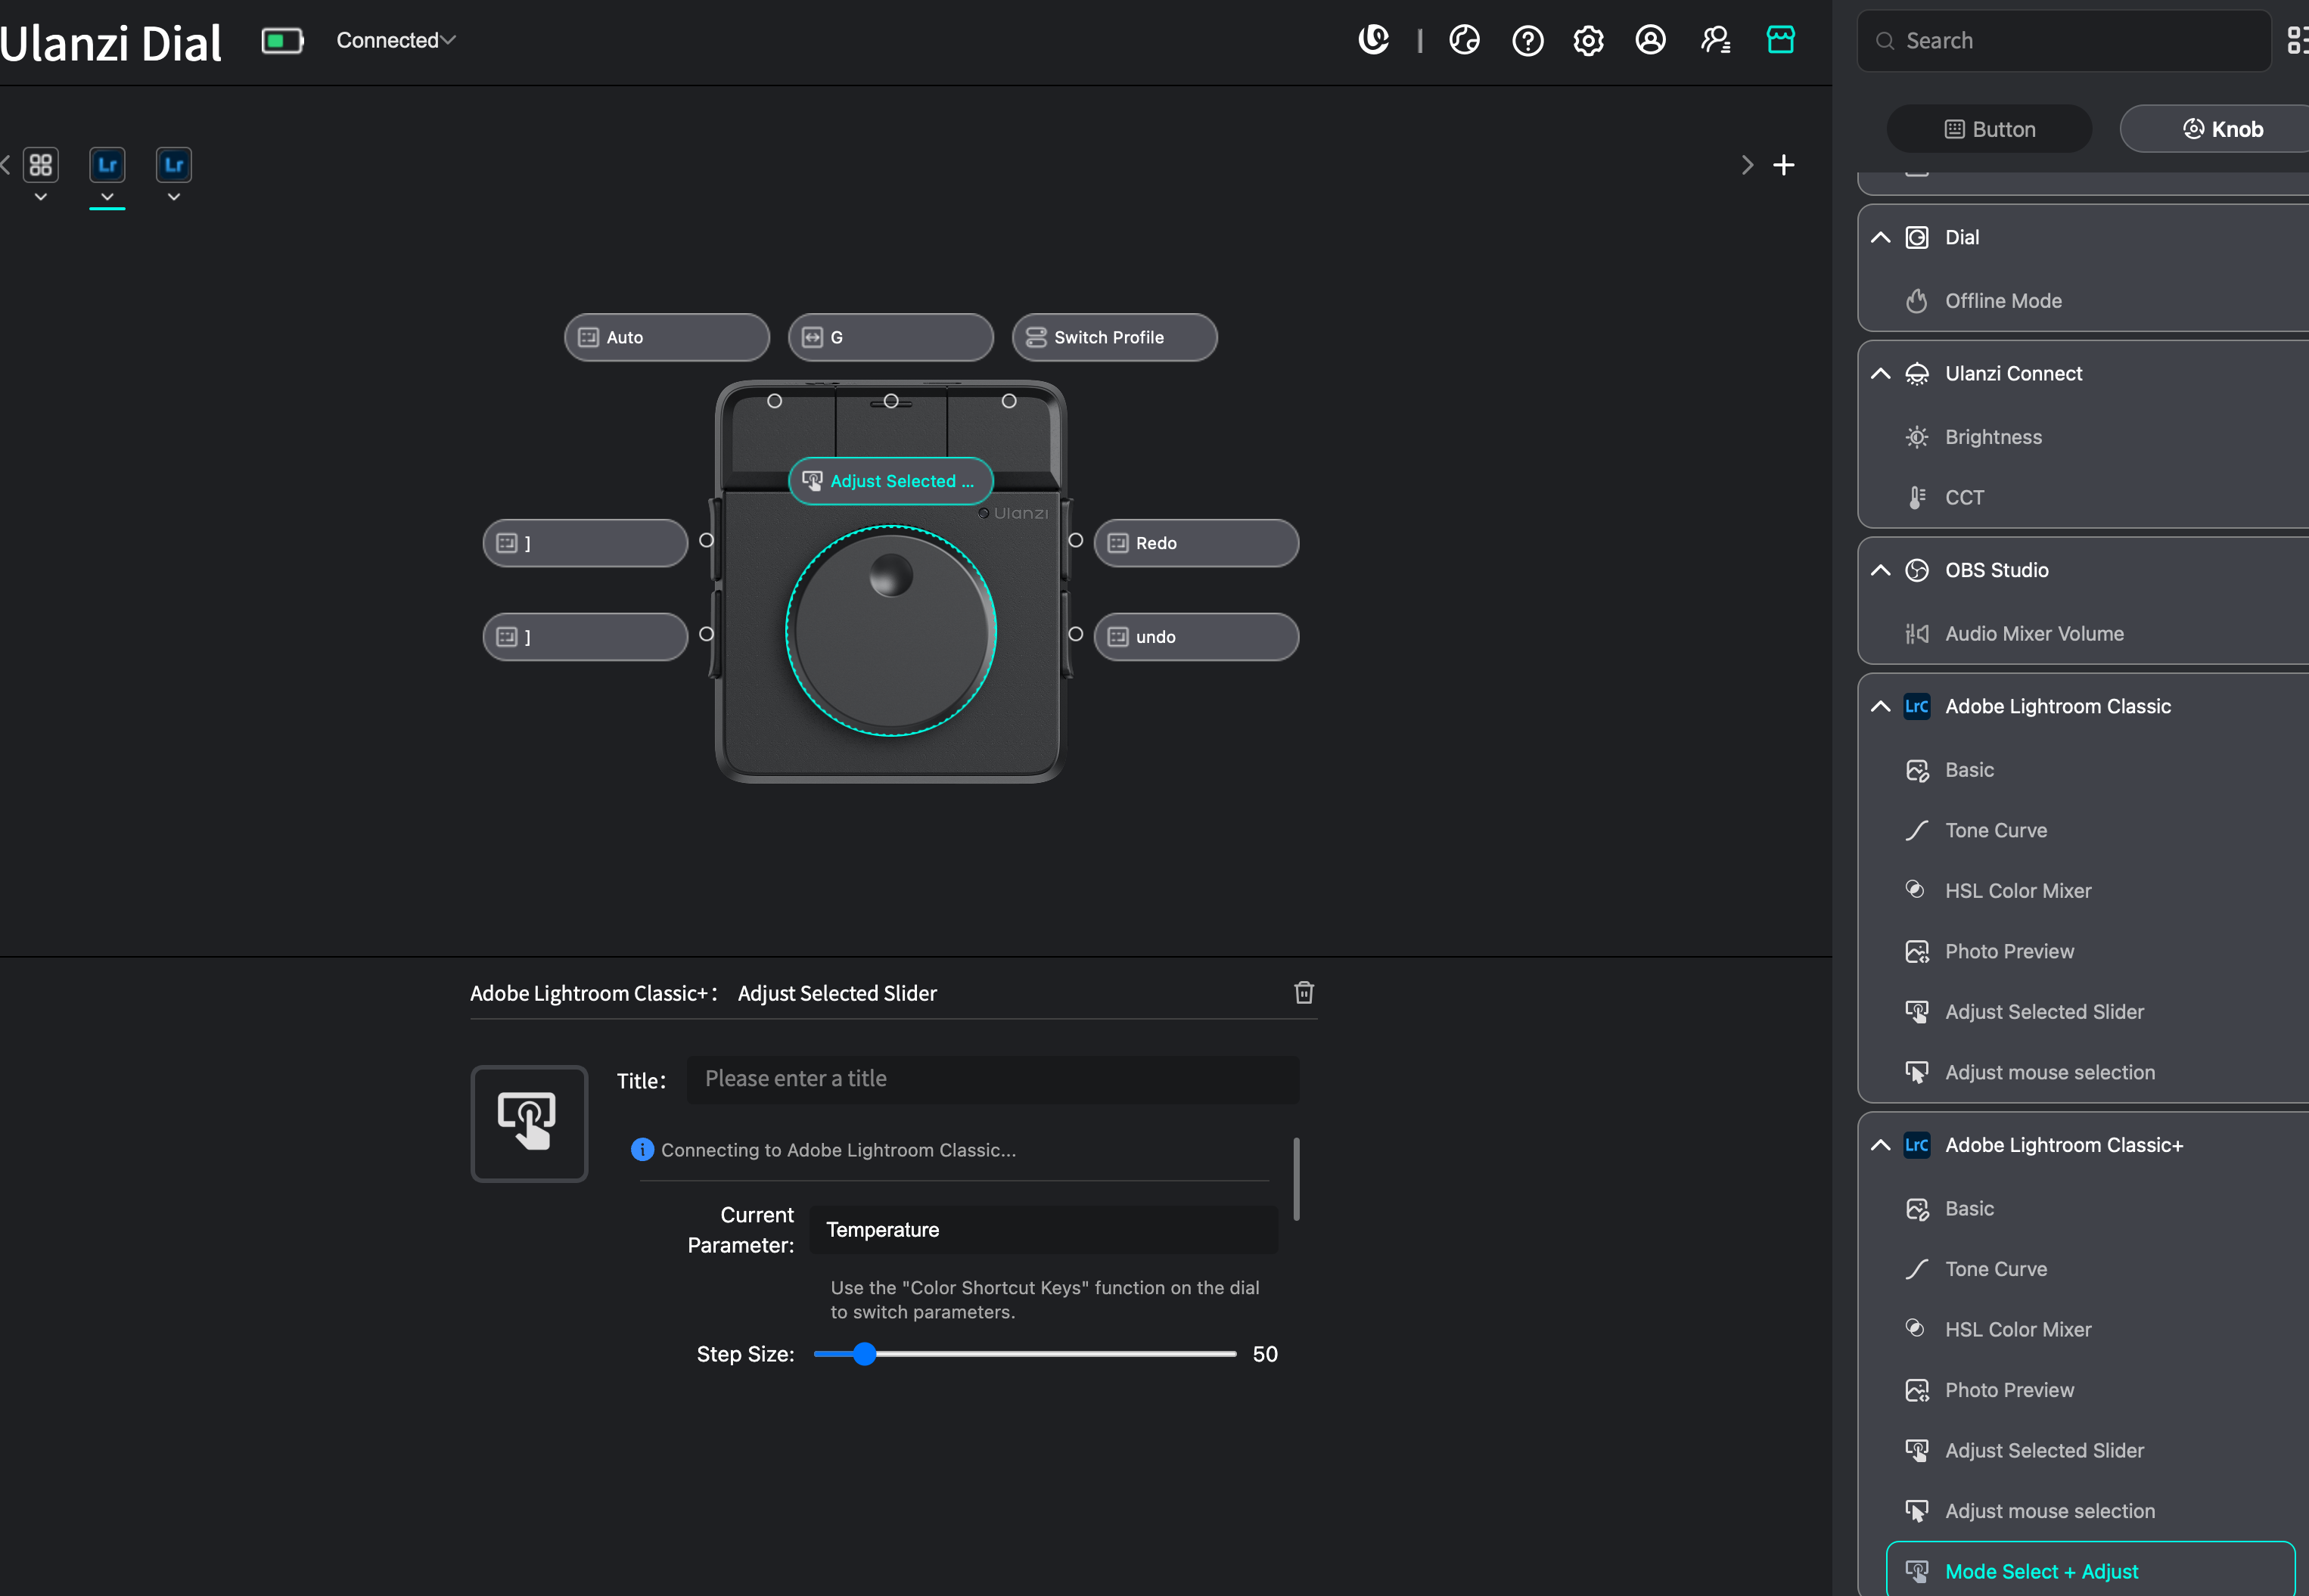Click the Title input field
Viewport: 2309px width, 1596px height.
pos(993,1079)
